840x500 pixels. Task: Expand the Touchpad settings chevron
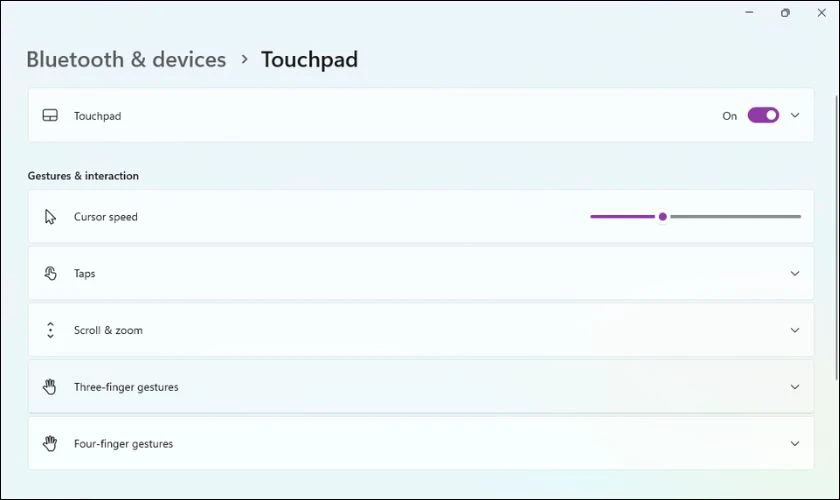(795, 116)
